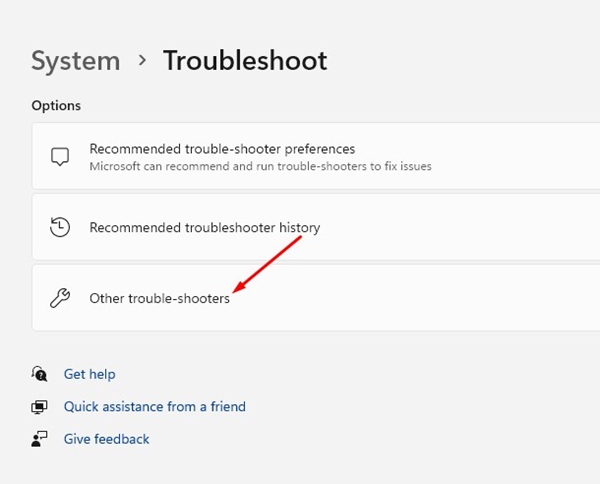Click the Quick assistance monitor icon
The image size is (600, 484).
pyautogui.click(x=40, y=407)
